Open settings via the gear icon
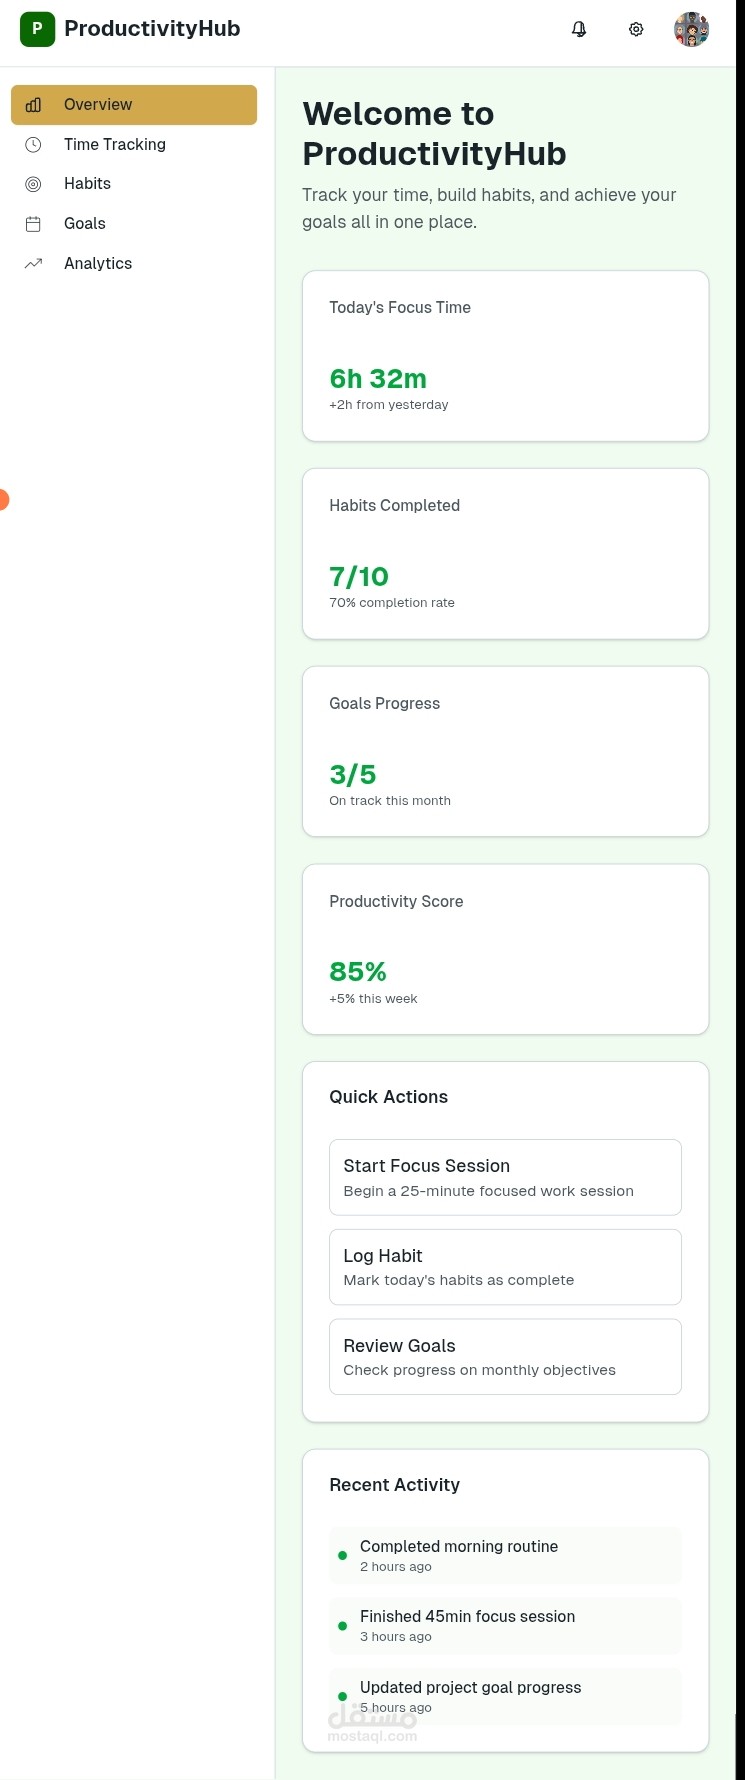745x1780 pixels. click(x=636, y=29)
